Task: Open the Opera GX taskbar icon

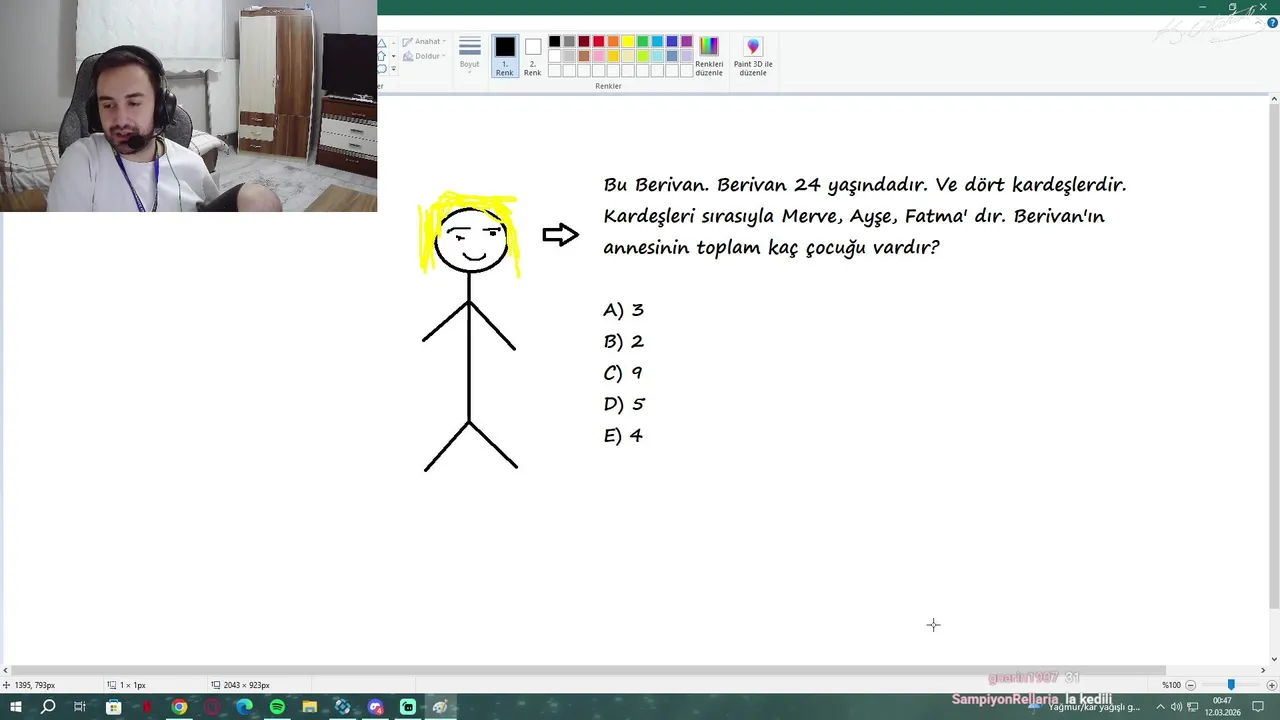Action: (x=212, y=707)
